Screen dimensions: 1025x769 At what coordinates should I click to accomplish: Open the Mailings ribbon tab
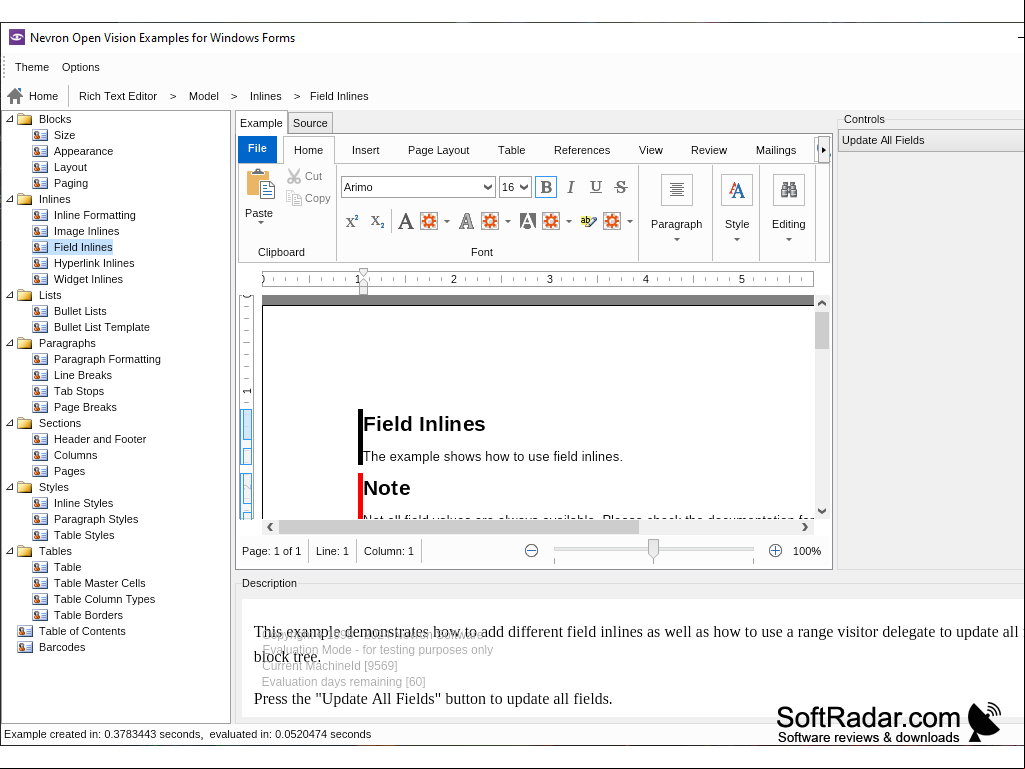click(776, 150)
